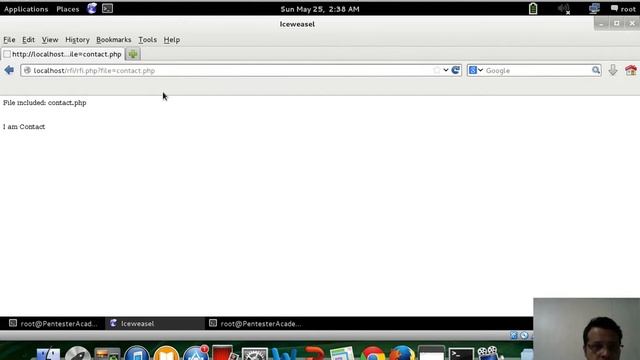Click the site identity globe in the address bar
Screen dimensions: 640x360
coord(27,70)
